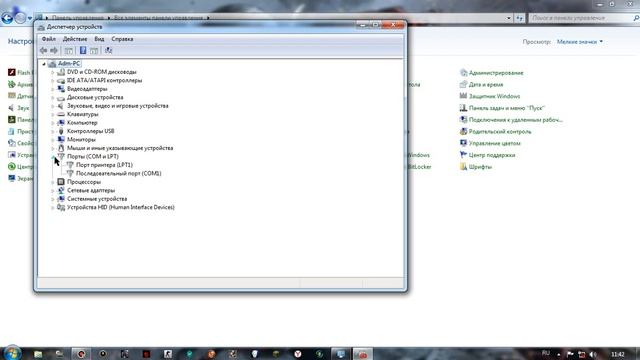Scan for hardware changes toolbar icon
Screen dimensions: 640x360
point(108,51)
